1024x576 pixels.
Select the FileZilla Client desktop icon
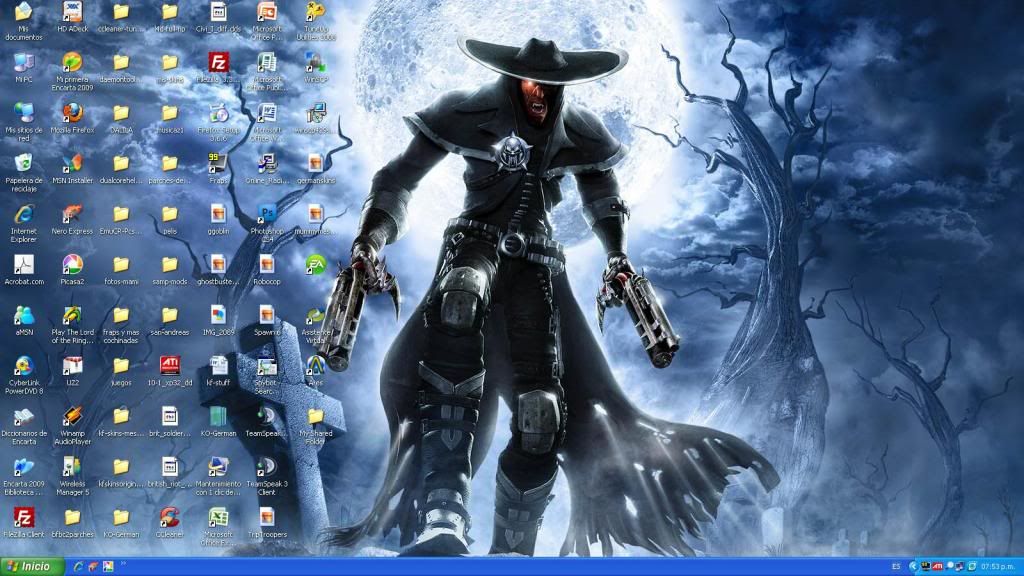tap(24, 517)
